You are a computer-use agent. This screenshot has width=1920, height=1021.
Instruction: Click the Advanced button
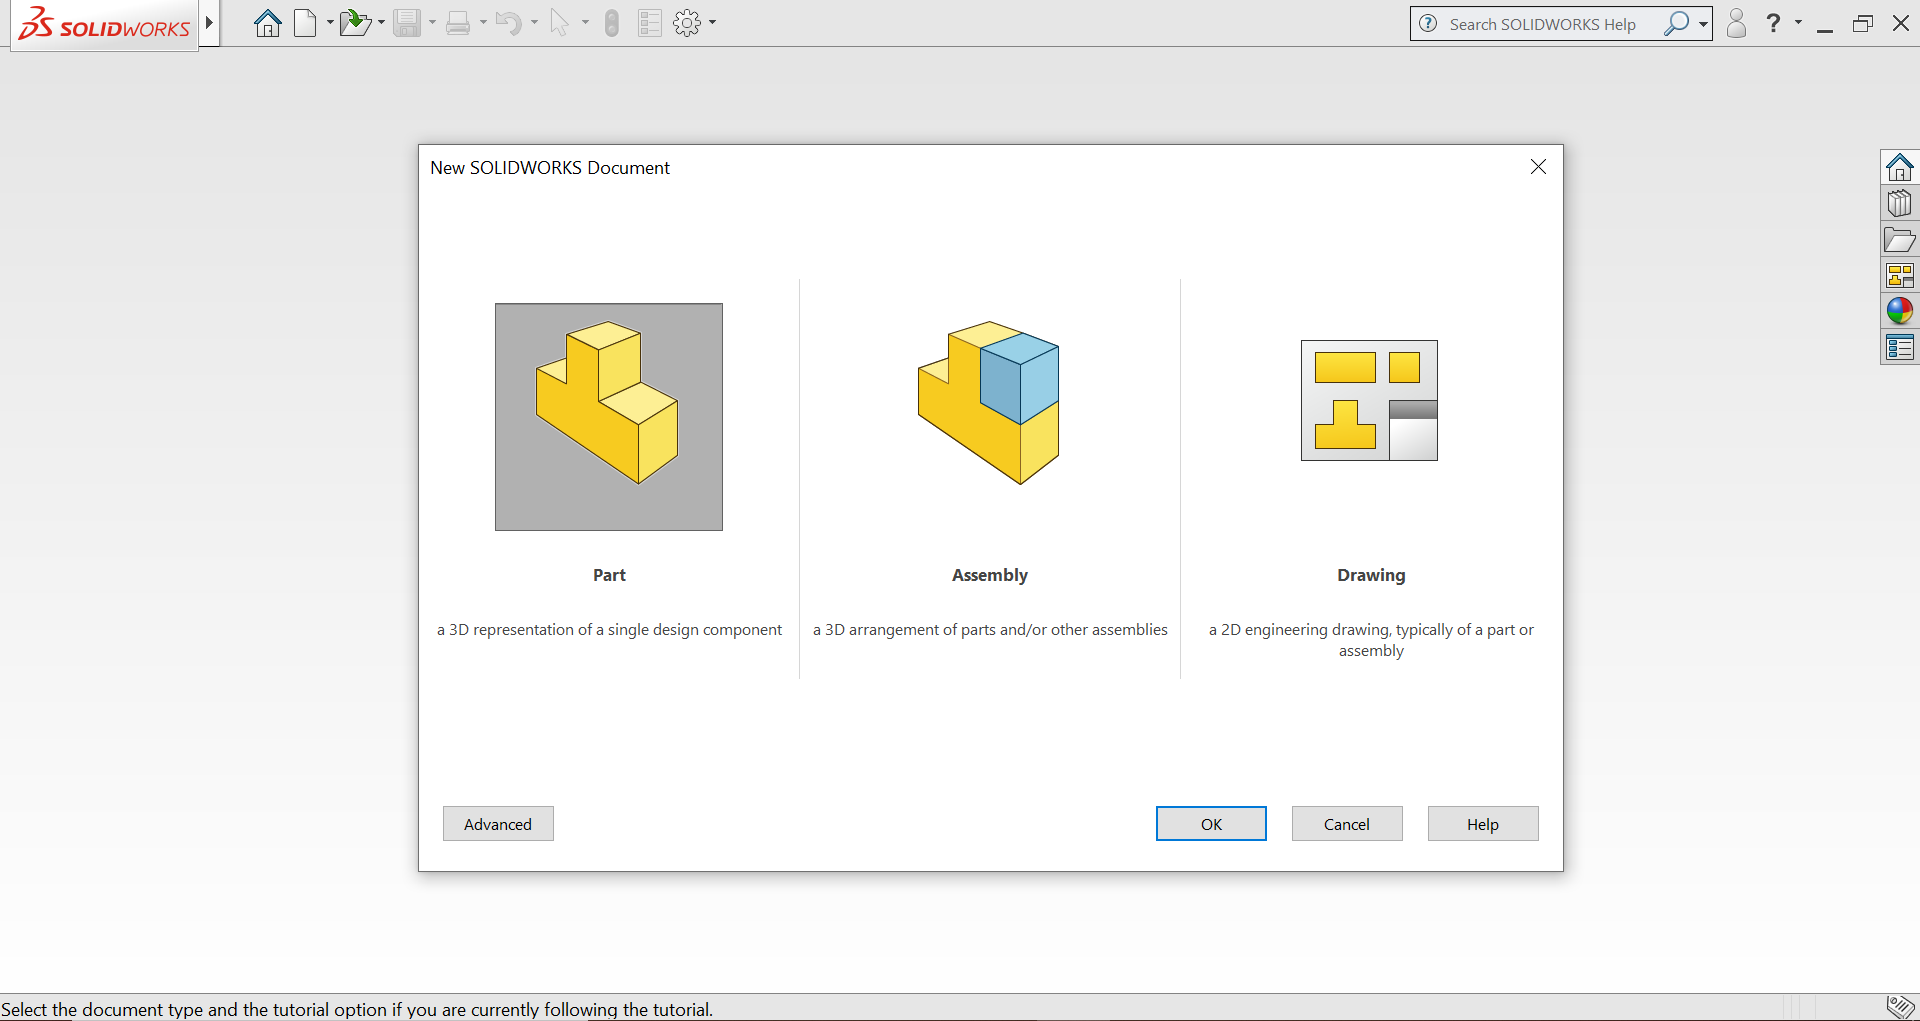[x=497, y=823]
